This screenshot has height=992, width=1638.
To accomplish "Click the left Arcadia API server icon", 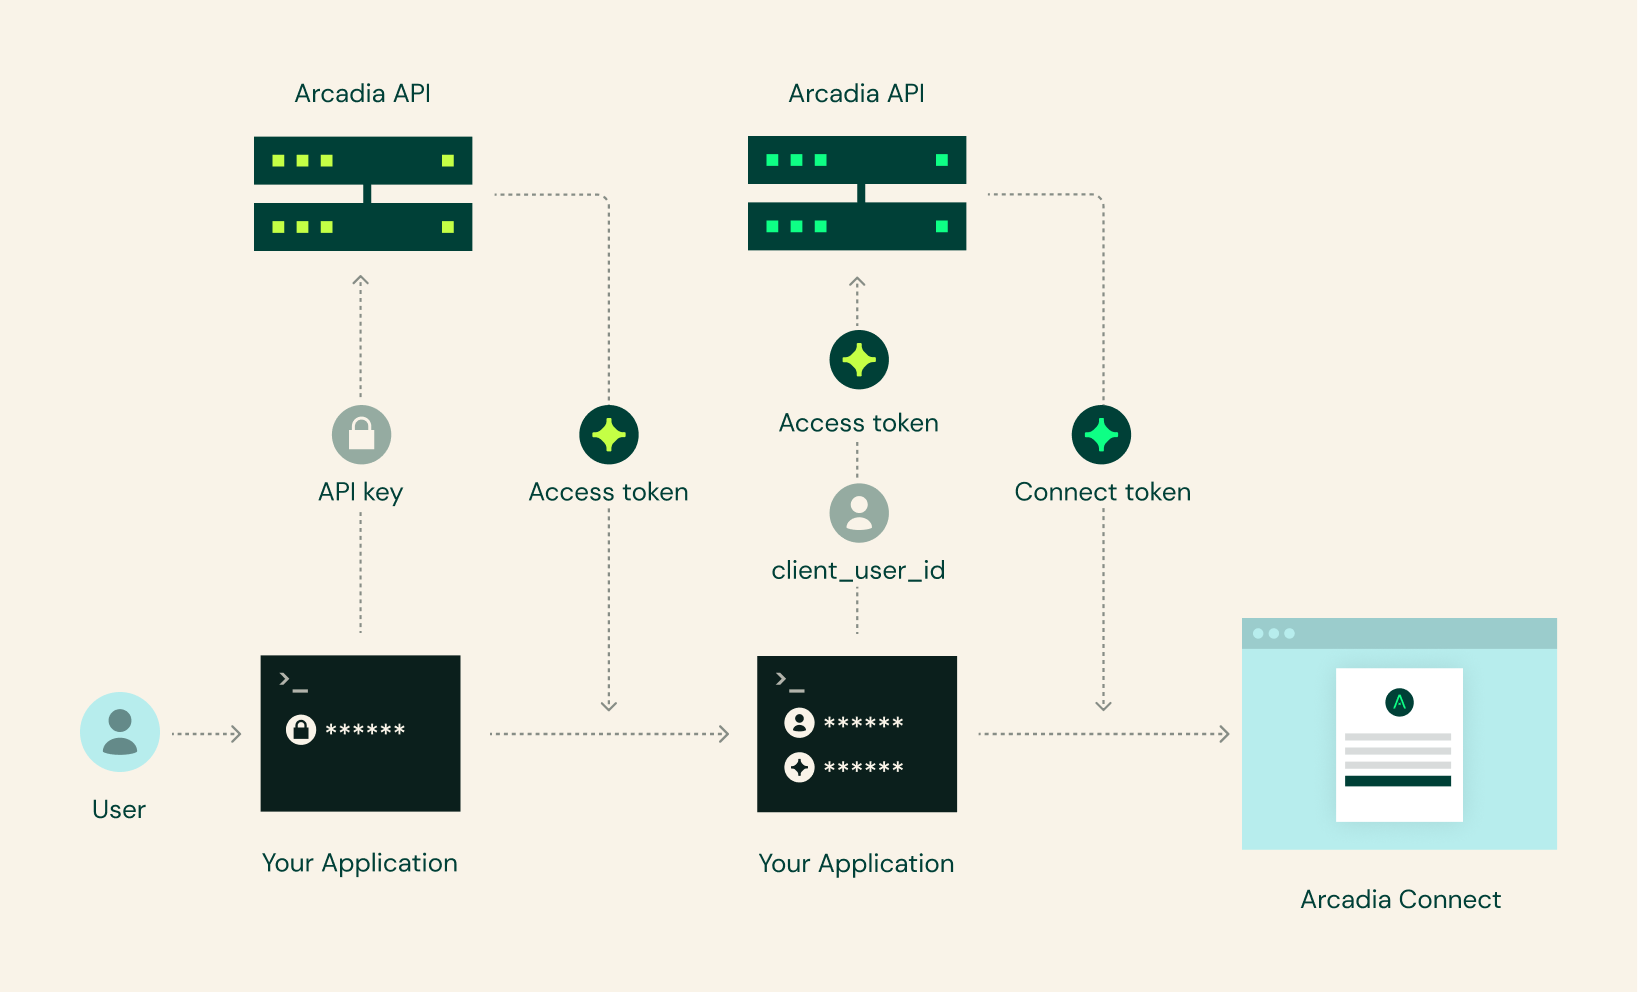I will pyautogui.click(x=363, y=194).
